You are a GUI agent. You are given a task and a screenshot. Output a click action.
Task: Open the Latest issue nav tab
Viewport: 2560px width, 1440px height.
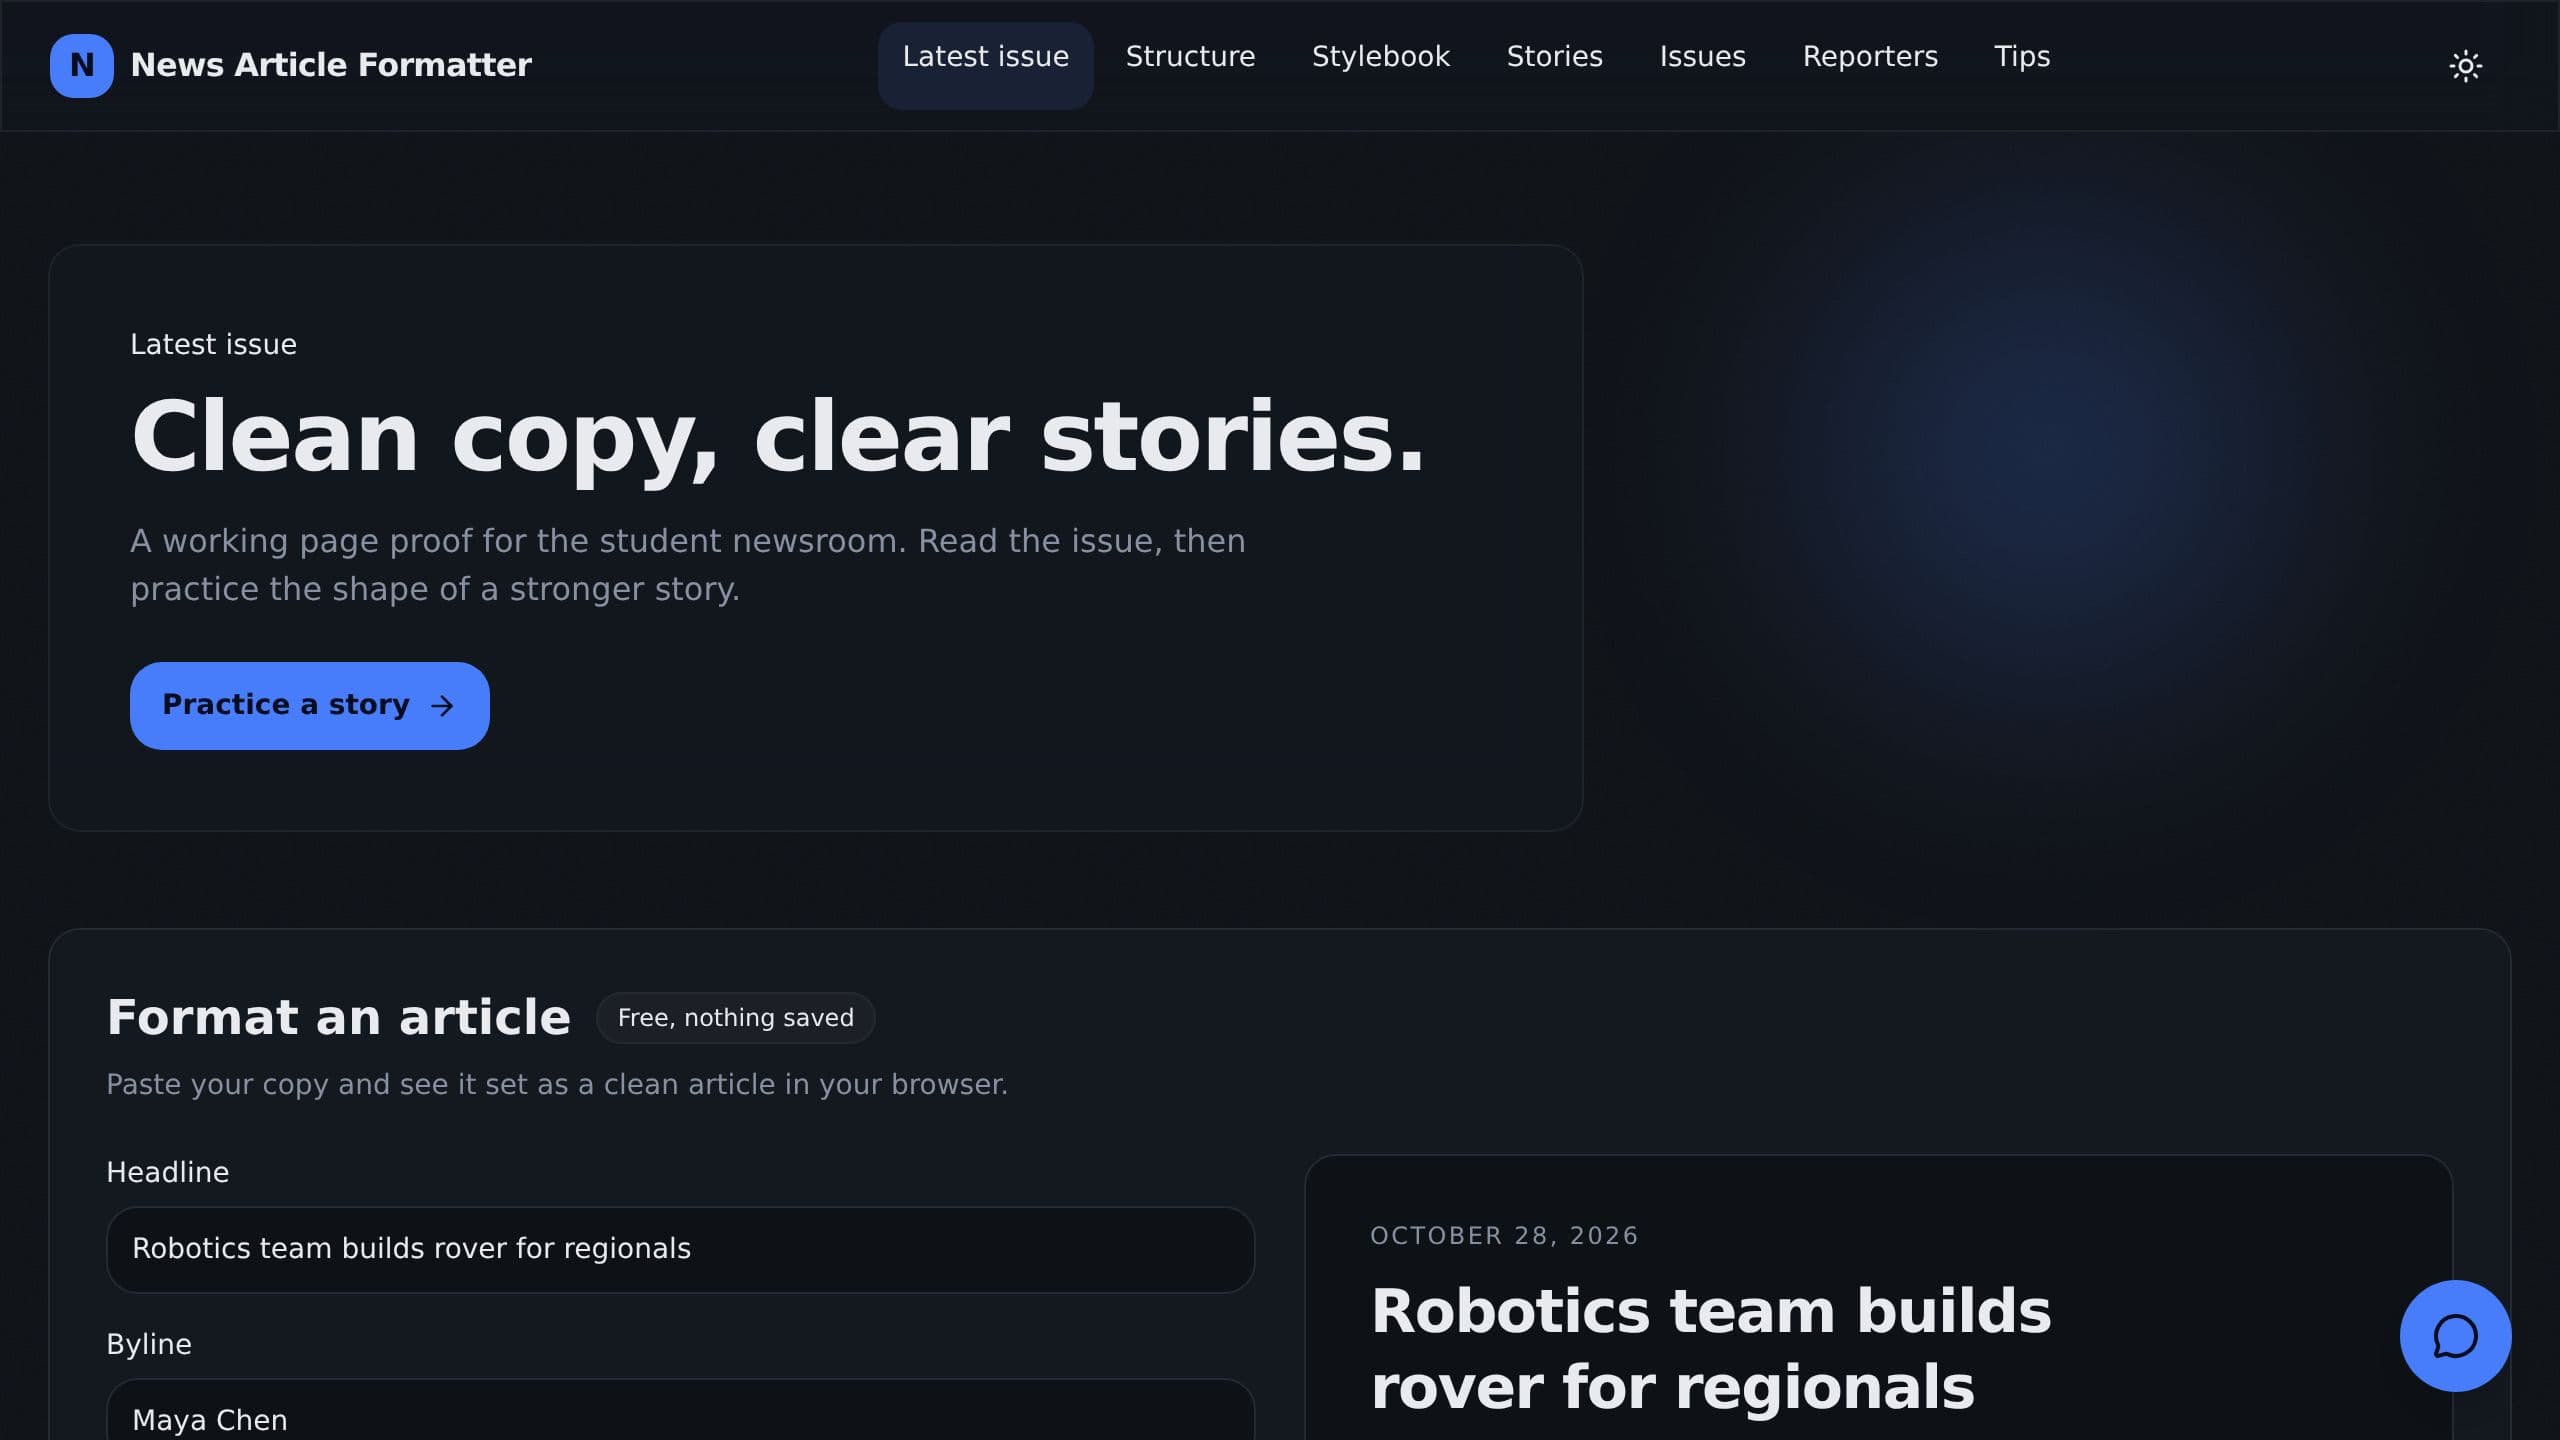point(985,65)
